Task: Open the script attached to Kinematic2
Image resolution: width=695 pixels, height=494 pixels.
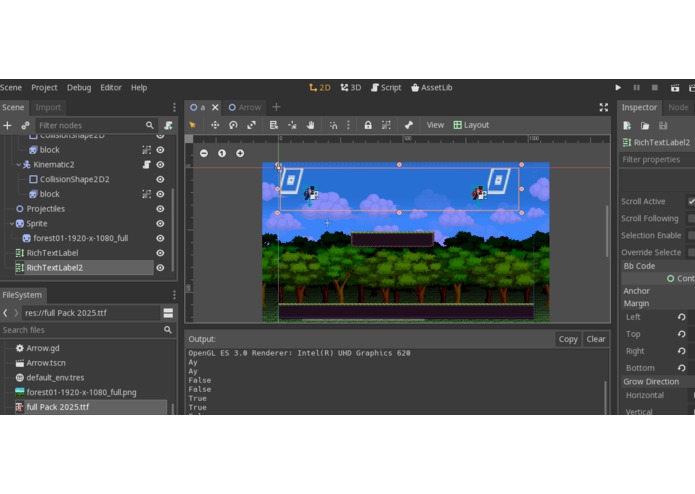Action: tap(146, 165)
